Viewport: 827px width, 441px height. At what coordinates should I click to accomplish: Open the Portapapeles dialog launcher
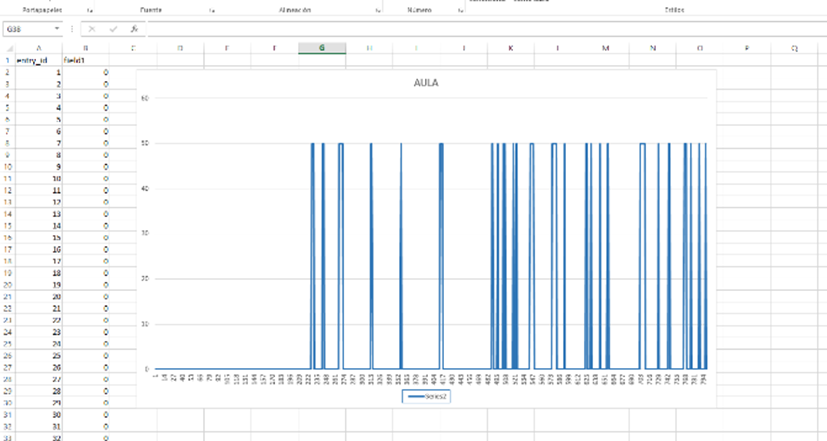(90, 10)
